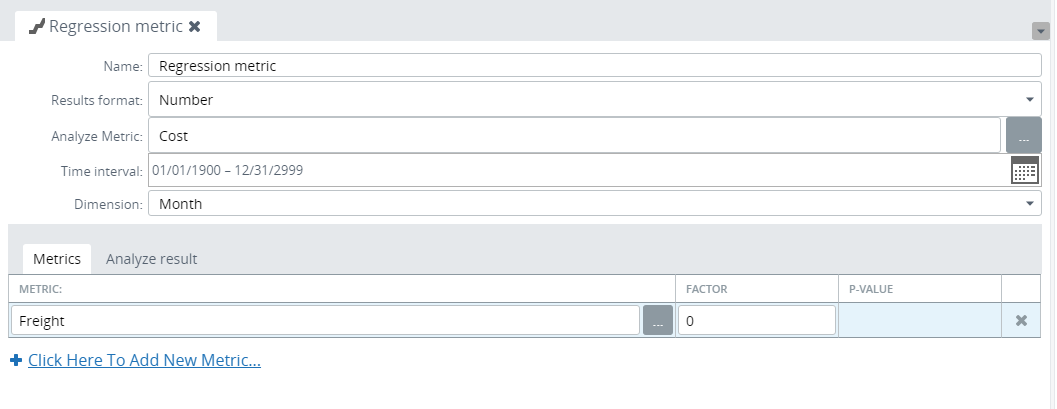
Task: Close the Regression metric tab
Action: pyautogui.click(x=195, y=27)
